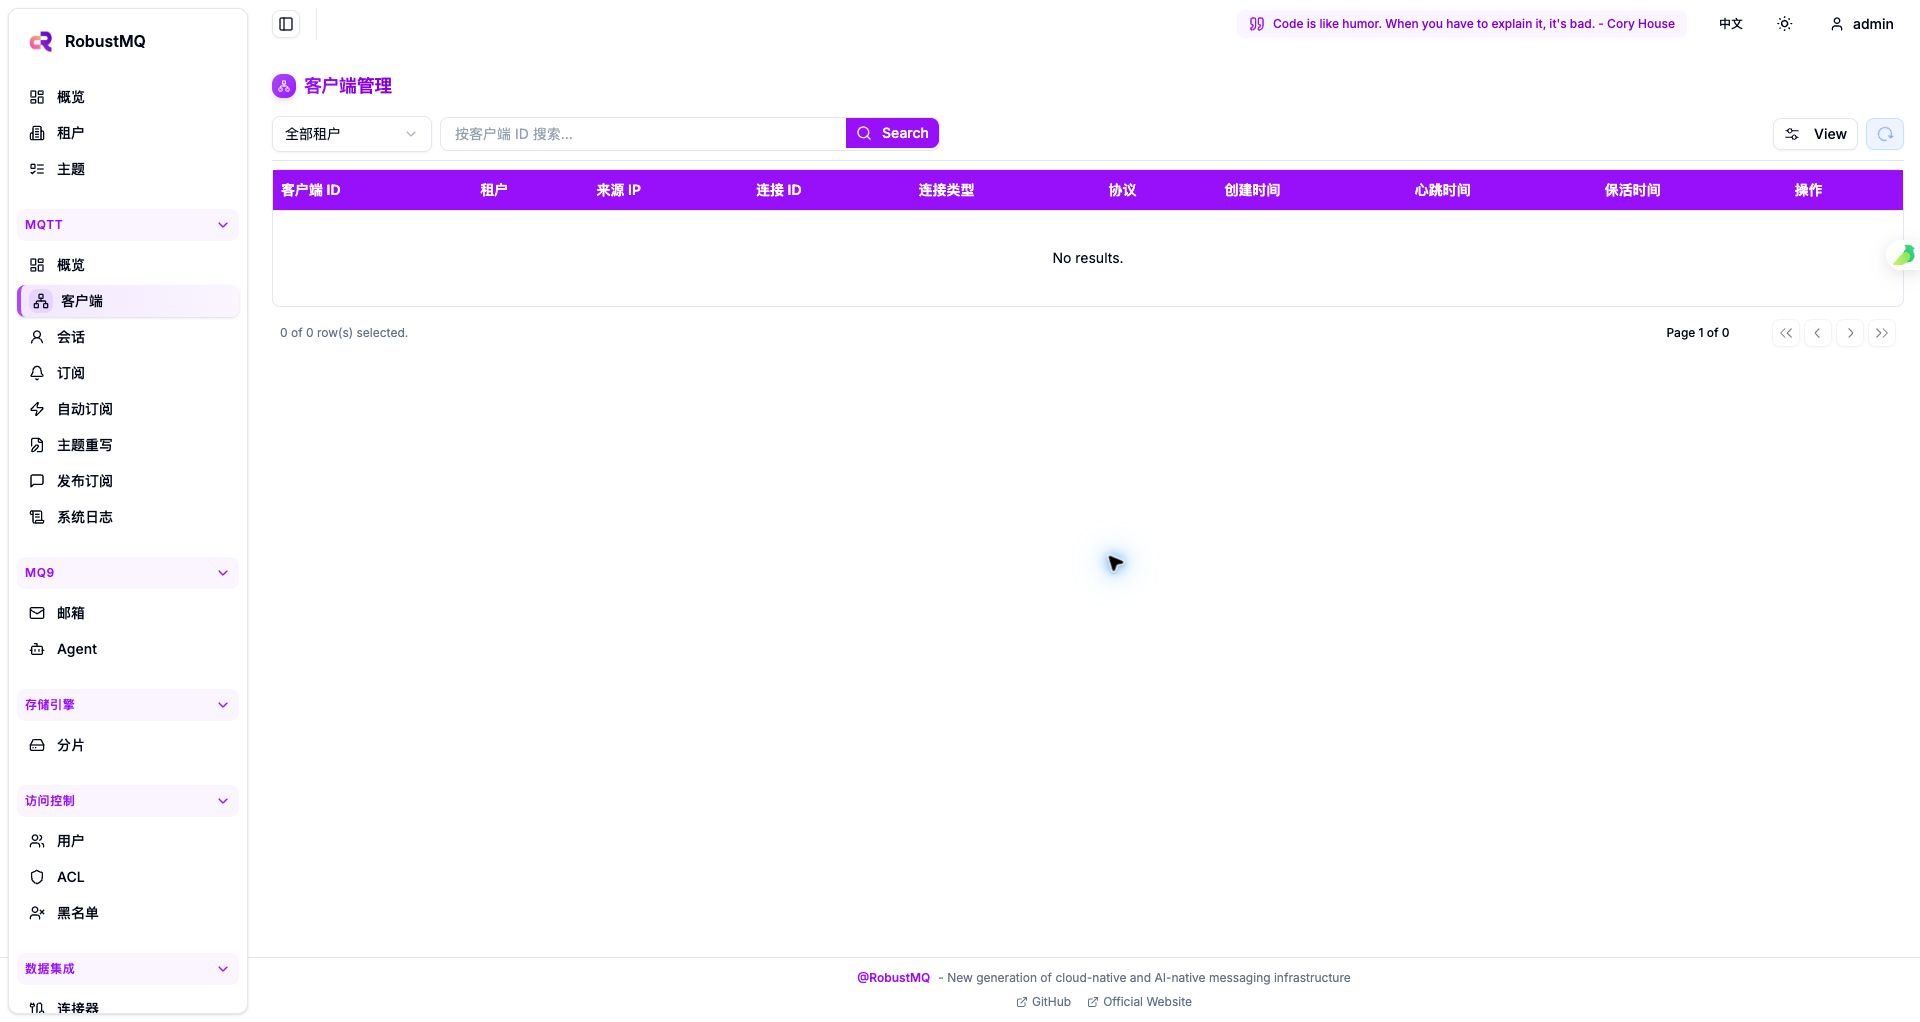The image size is (1920, 1022).
Task: Go to previous page
Action: (1818, 333)
